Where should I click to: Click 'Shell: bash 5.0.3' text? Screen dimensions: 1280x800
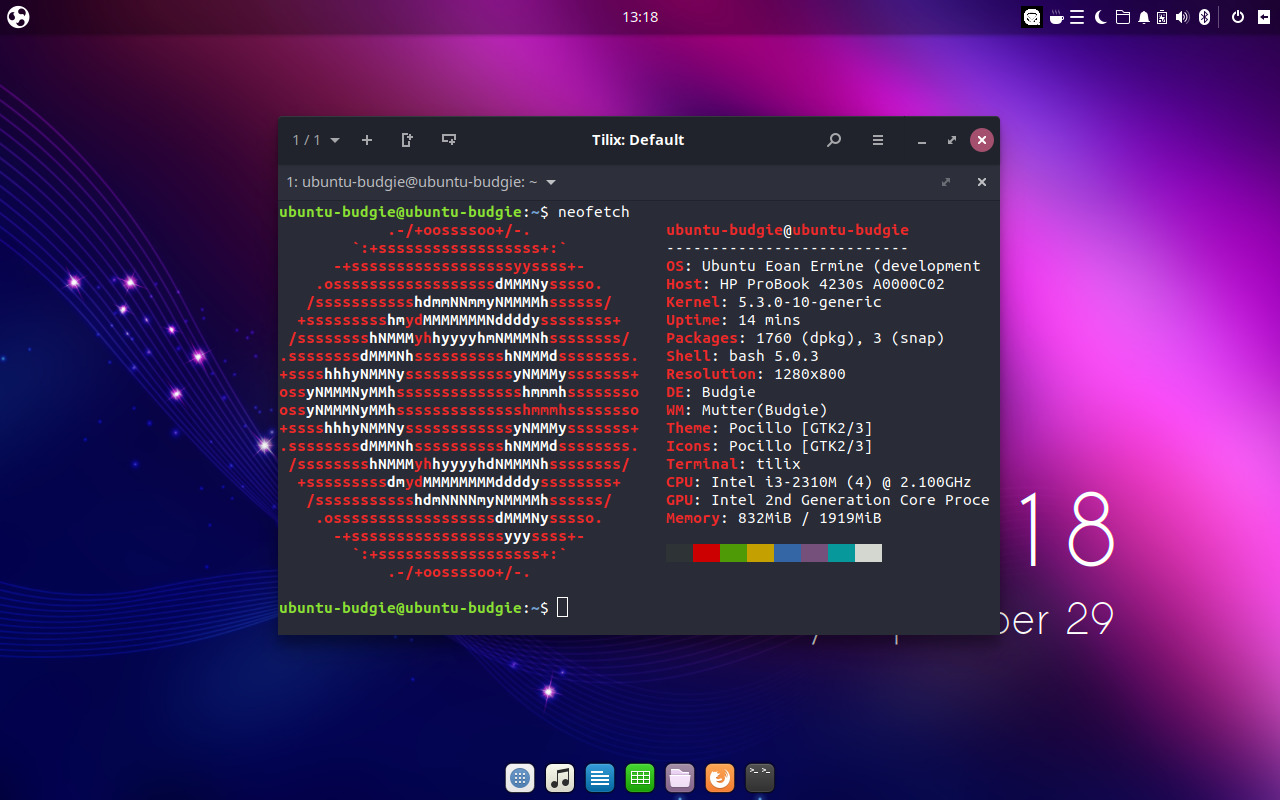click(x=742, y=356)
